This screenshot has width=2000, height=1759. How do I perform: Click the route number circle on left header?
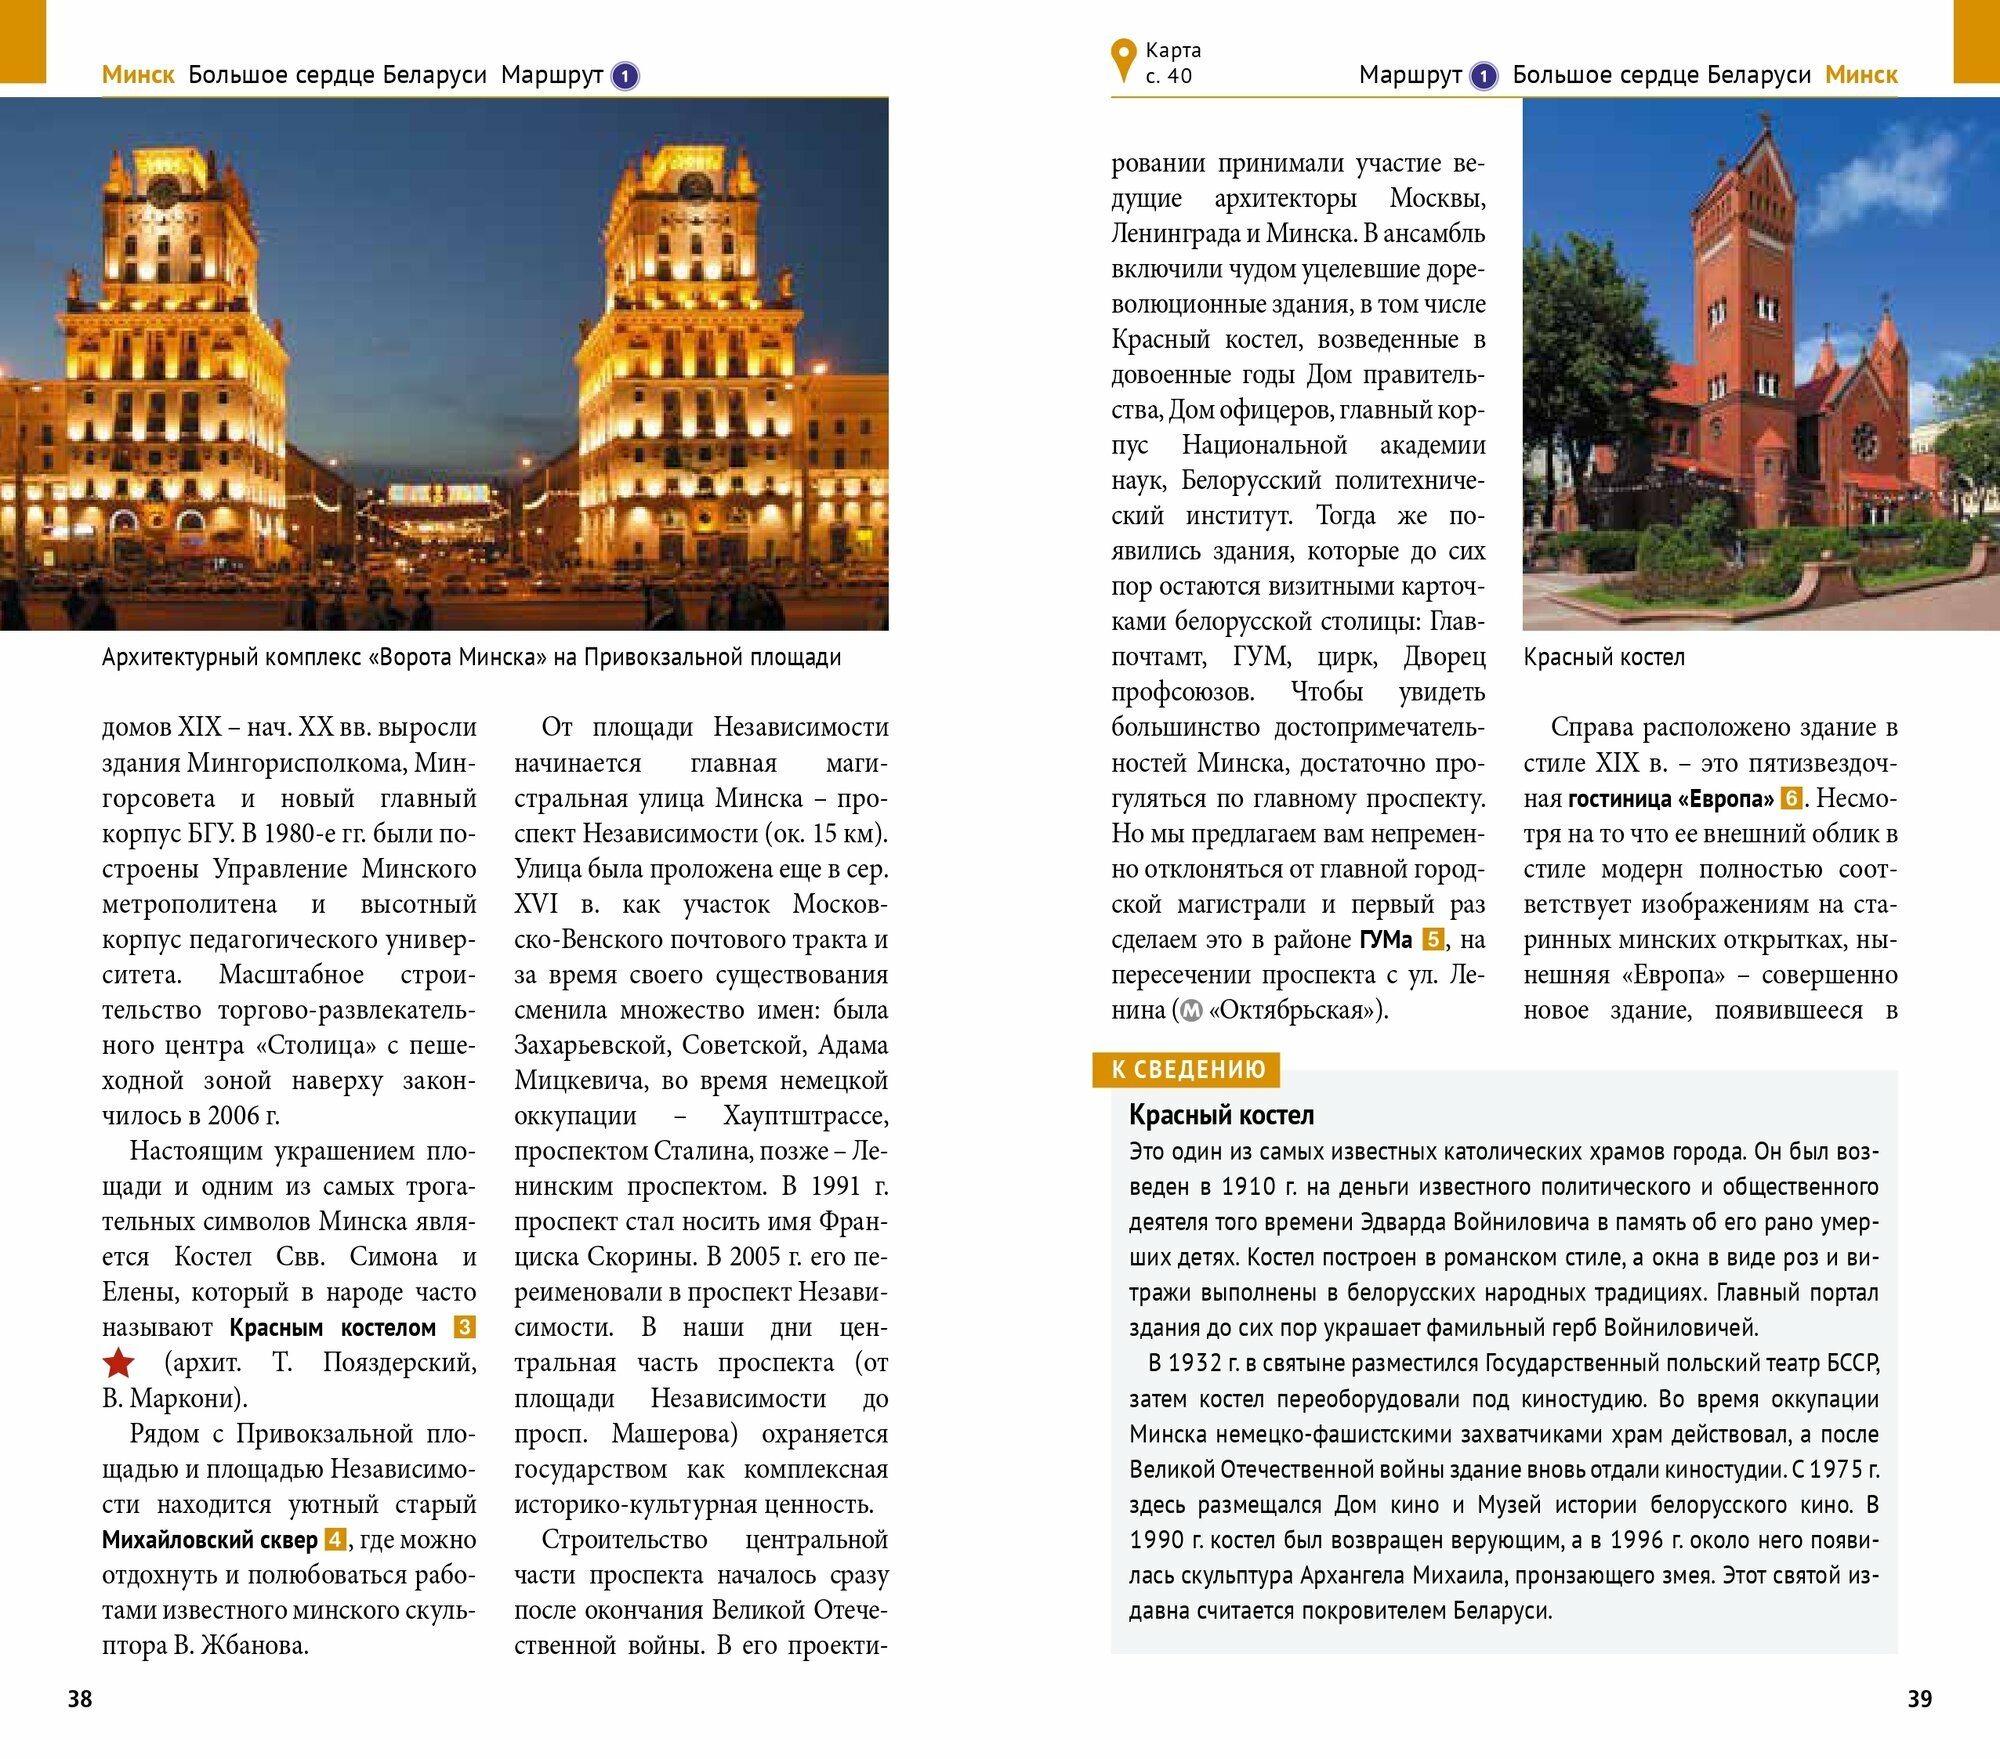pyautogui.click(x=625, y=76)
